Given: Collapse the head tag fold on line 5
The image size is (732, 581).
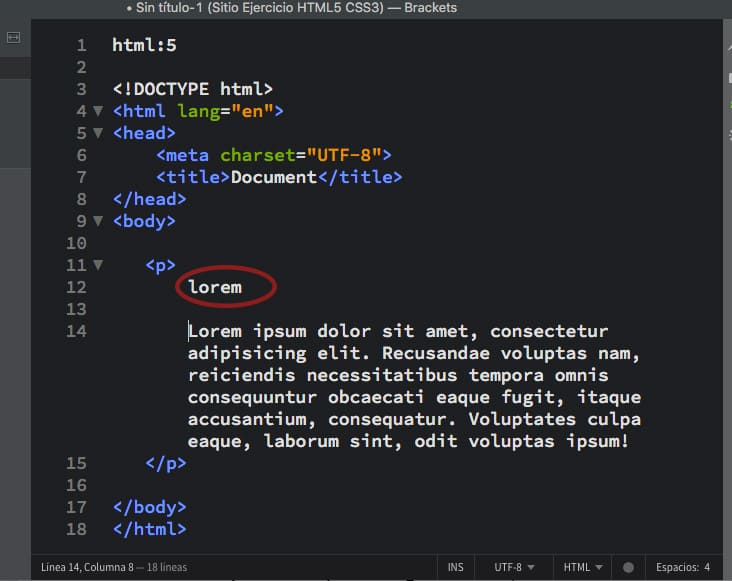Looking at the screenshot, I should (x=98, y=133).
